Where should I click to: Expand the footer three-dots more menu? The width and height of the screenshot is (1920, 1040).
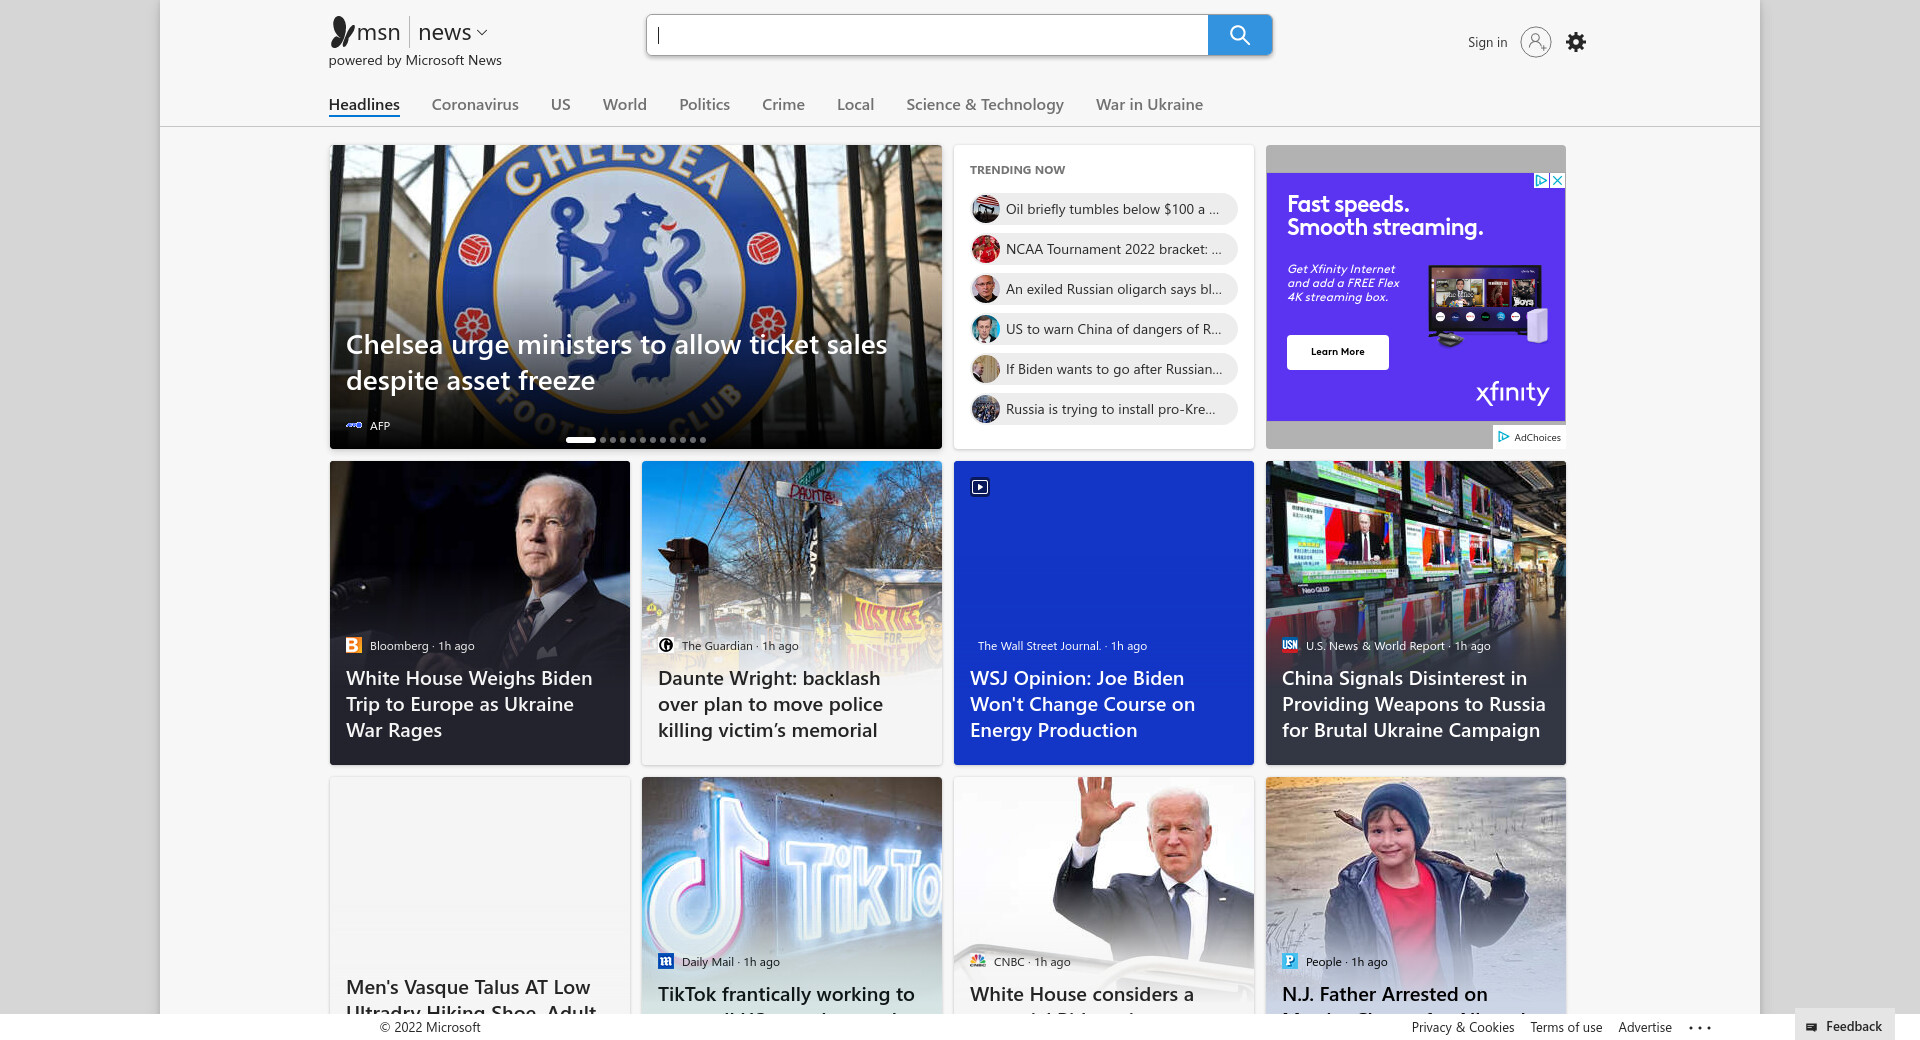[1700, 1027]
